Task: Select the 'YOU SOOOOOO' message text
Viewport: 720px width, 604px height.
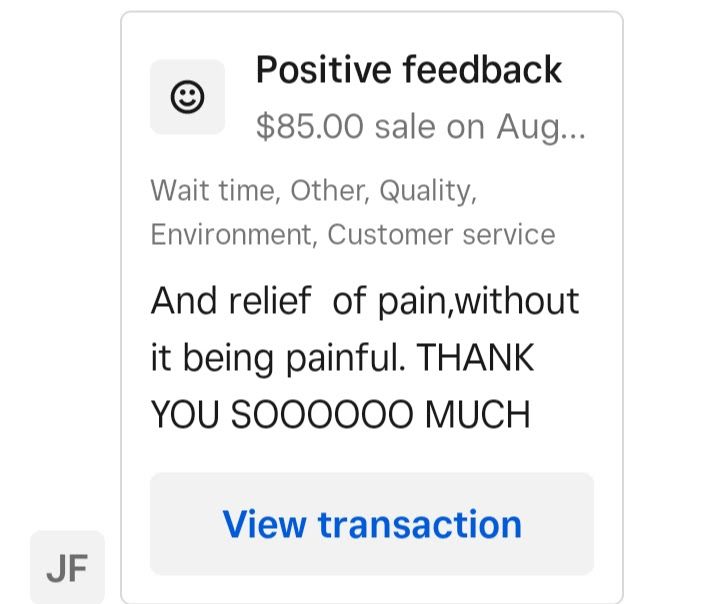Action: pyautogui.click(x=282, y=414)
